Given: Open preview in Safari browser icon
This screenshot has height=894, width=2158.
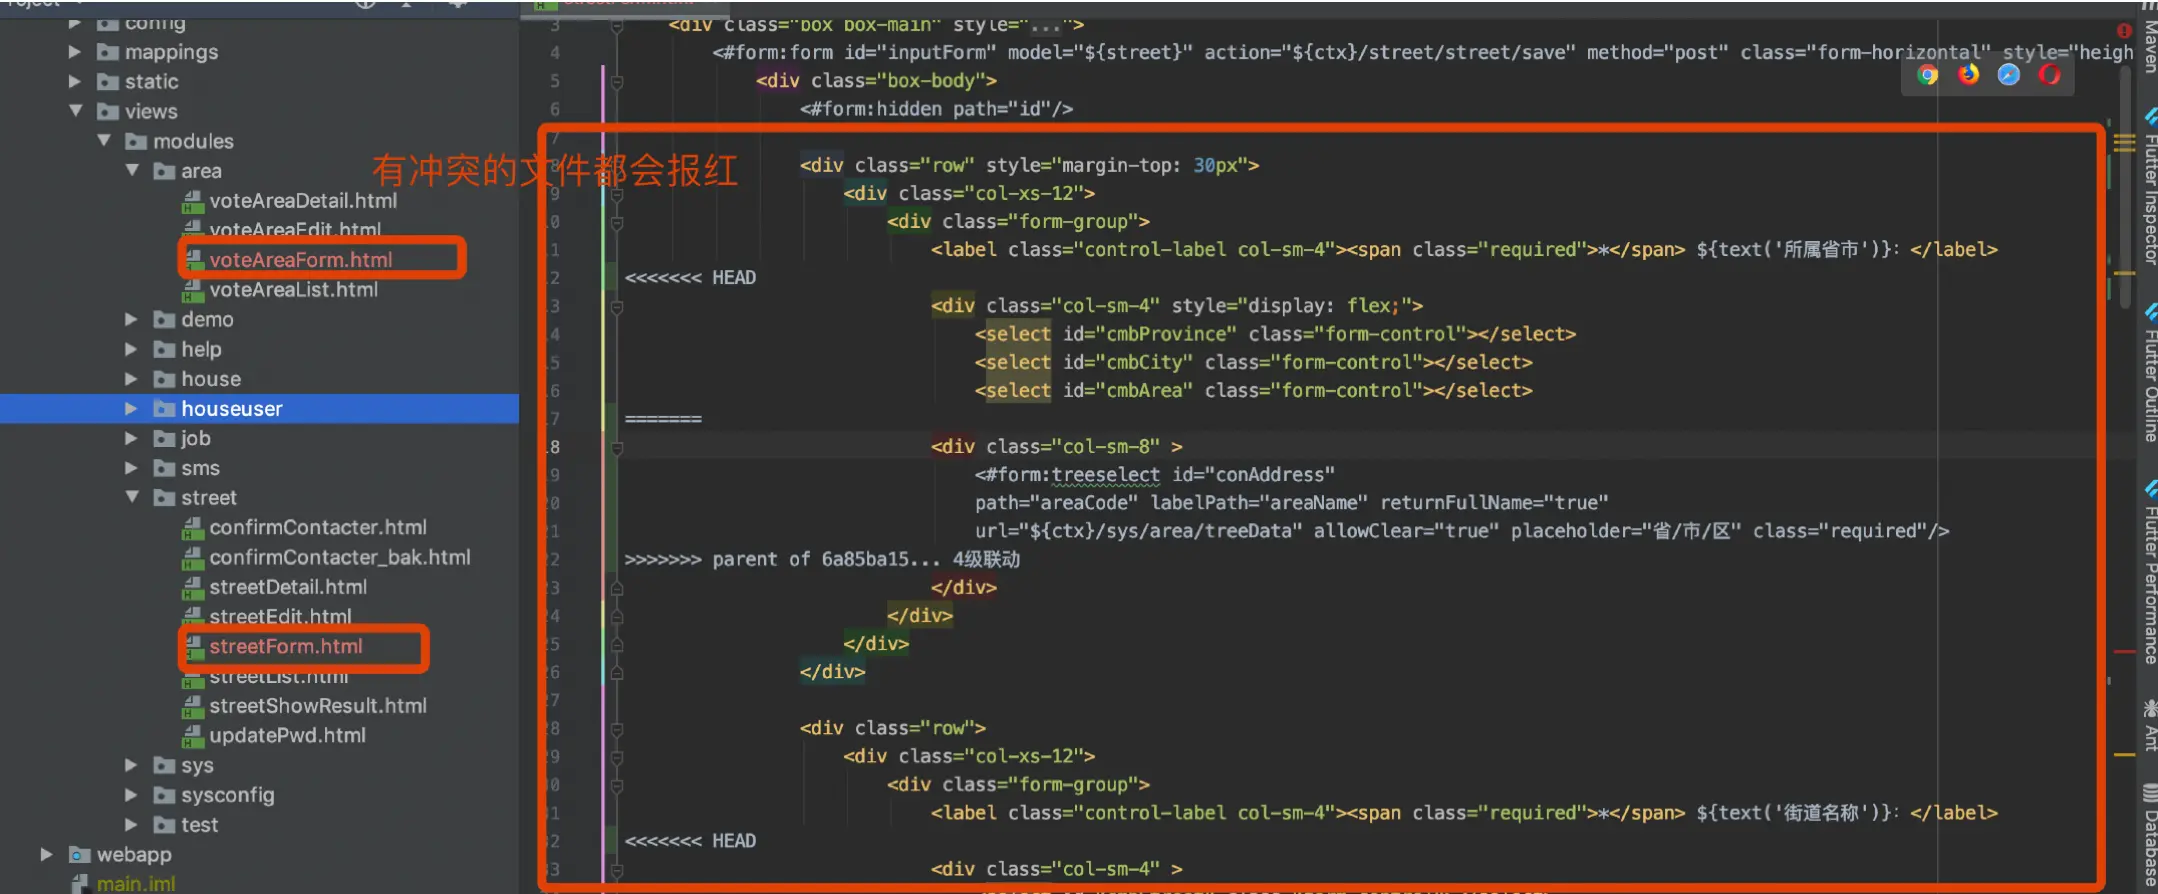Looking at the screenshot, I should pos(2008,75).
